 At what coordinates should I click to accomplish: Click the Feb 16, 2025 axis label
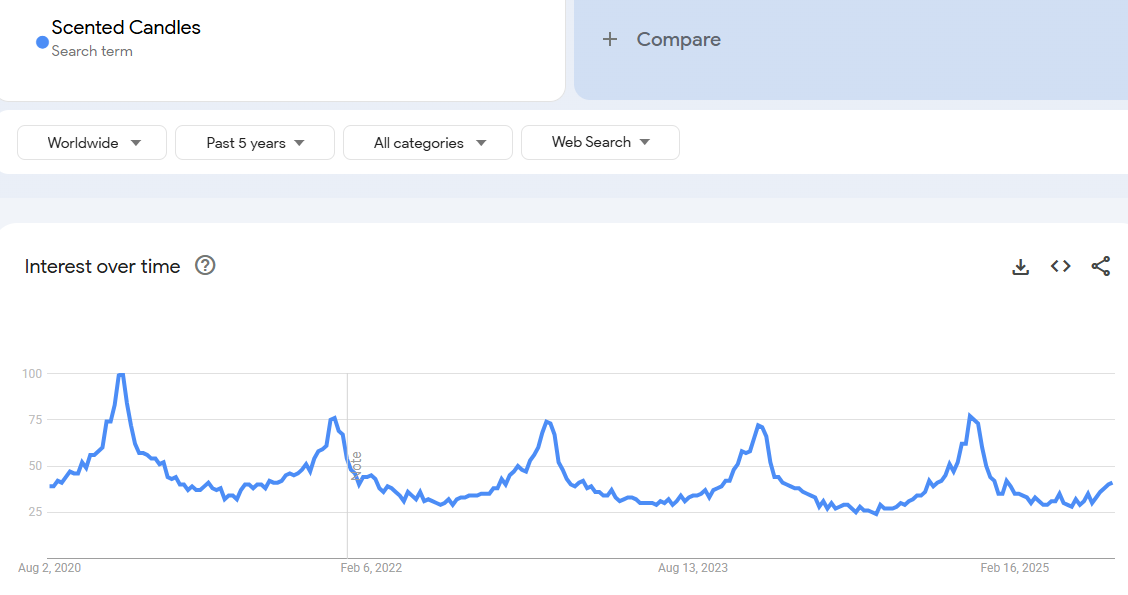(x=1014, y=568)
